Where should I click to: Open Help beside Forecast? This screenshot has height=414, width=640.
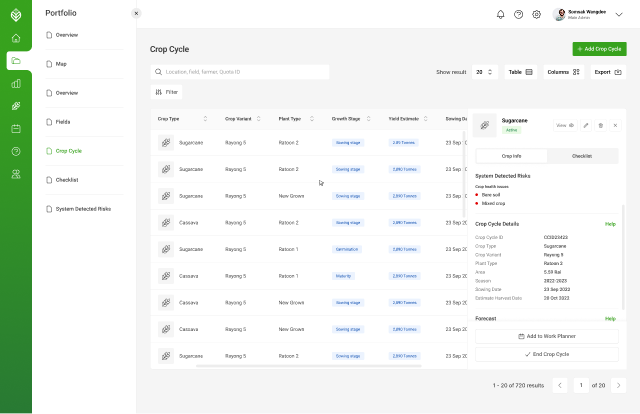point(610,319)
